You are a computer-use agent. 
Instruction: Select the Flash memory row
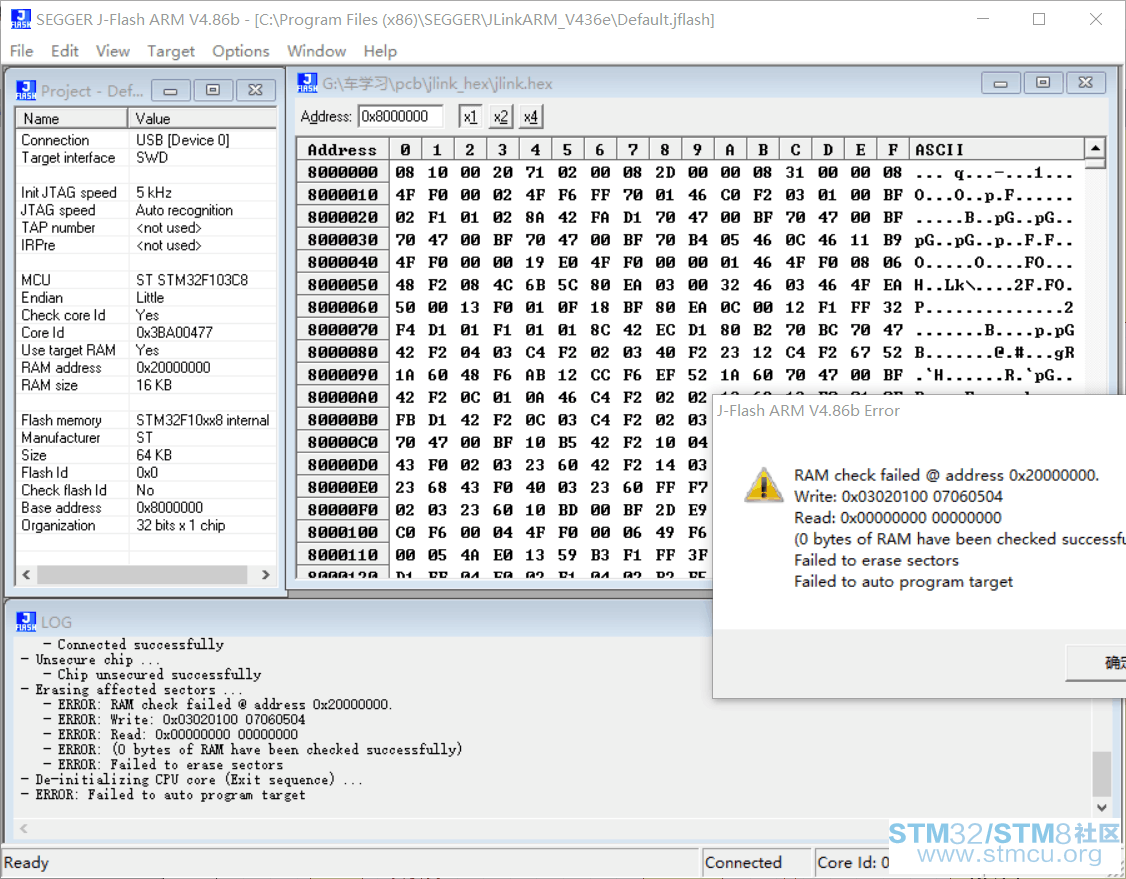[x=146, y=420]
